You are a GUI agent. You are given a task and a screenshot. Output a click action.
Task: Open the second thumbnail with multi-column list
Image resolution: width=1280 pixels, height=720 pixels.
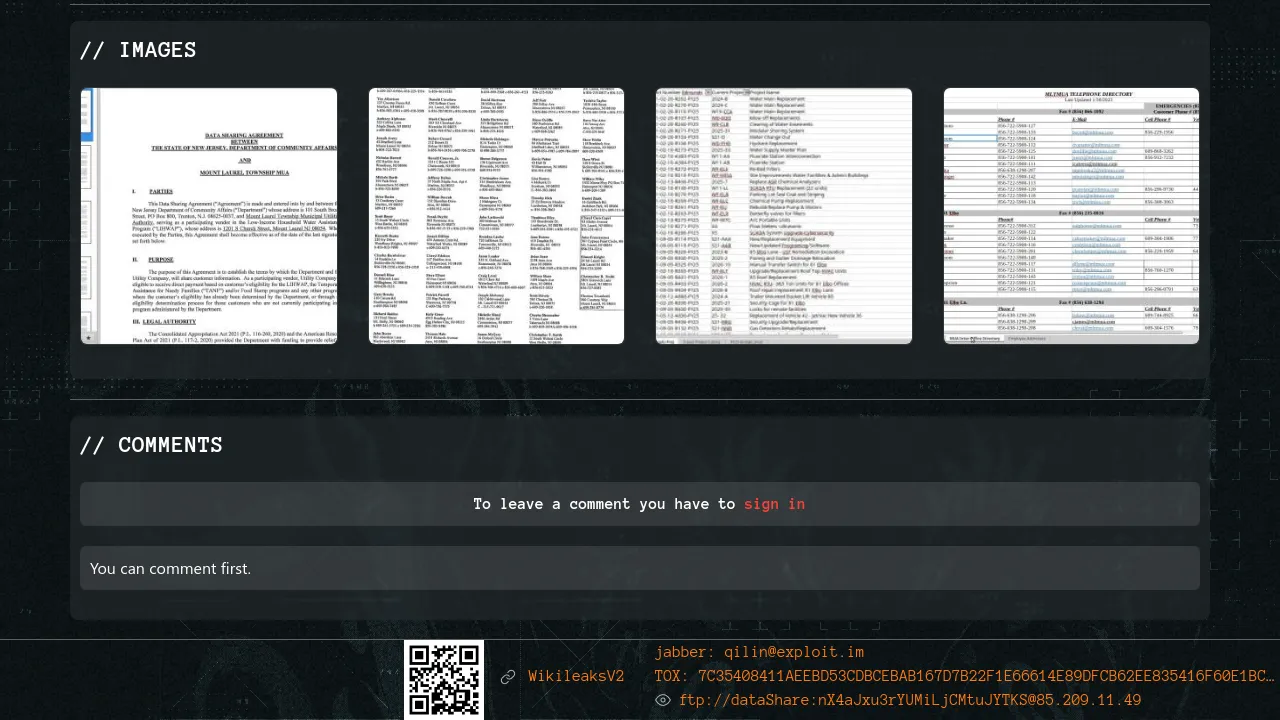(496, 216)
